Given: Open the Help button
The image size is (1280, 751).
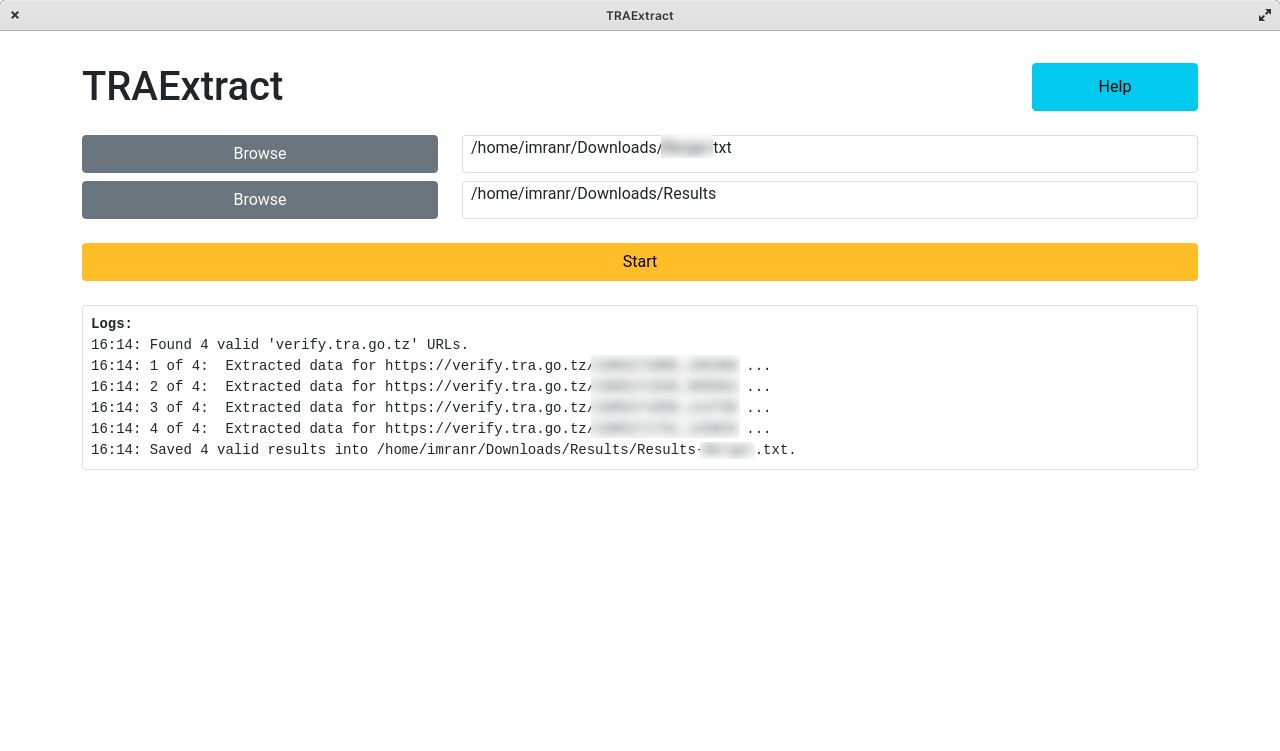Looking at the screenshot, I should [x=1114, y=87].
